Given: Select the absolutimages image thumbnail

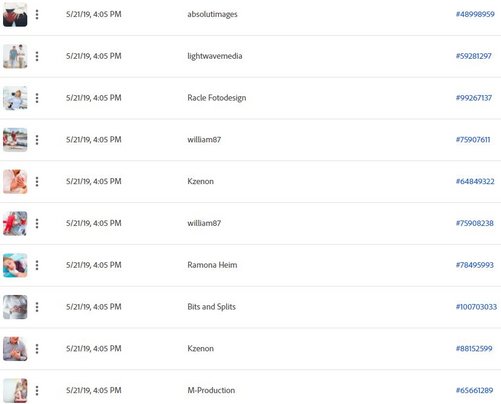Looking at the screenshot, I should (x=15, y=14).
